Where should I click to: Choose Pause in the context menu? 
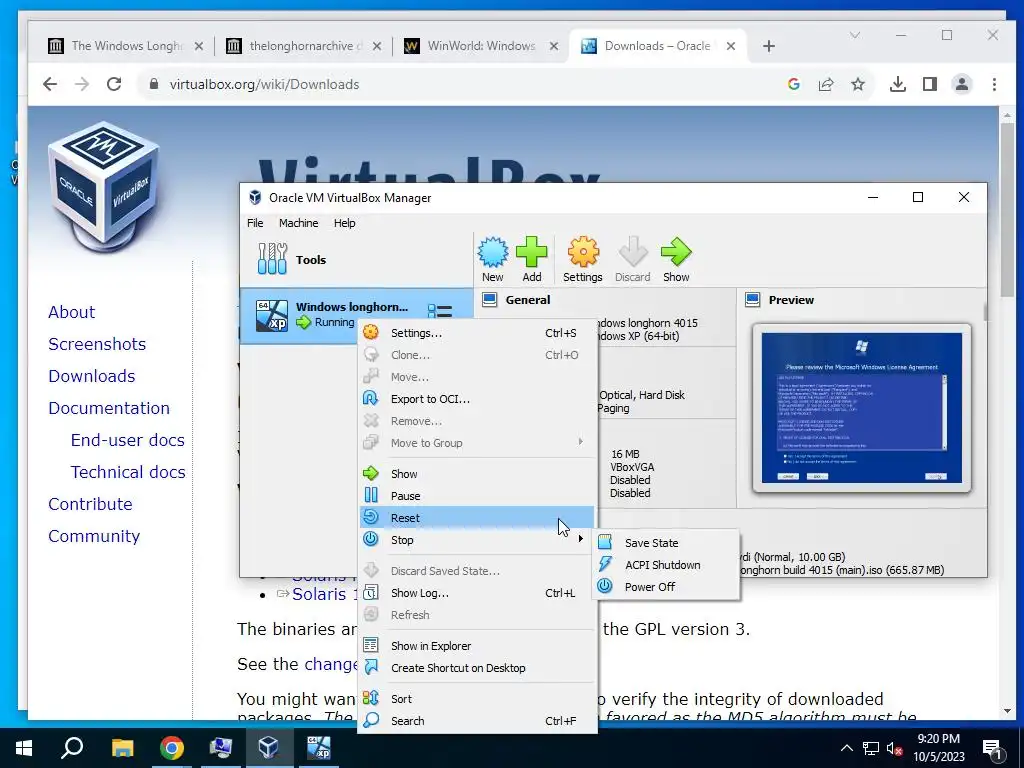tap(477, 496)
